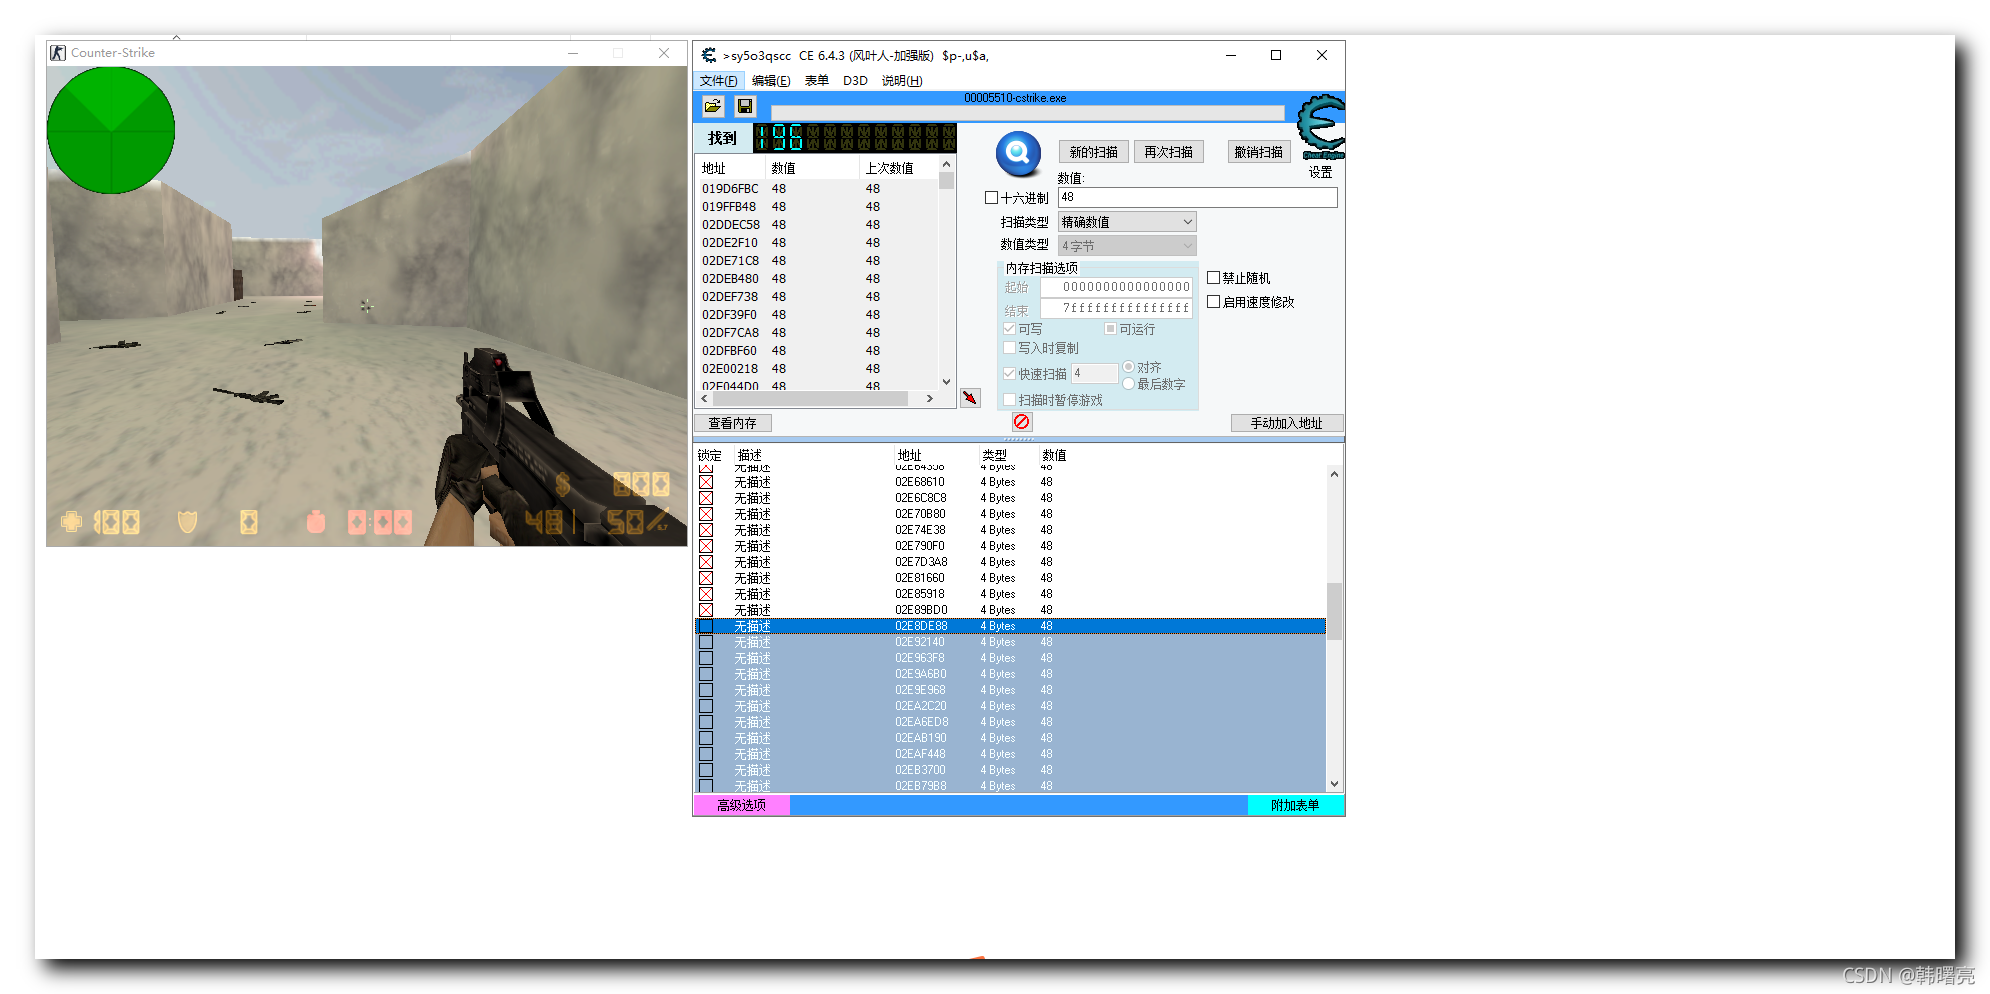Click the 撤销扫描 undo scan button
This screenshot has width=1990, height=994.
pyautogui.click(x=1259, y=152)
